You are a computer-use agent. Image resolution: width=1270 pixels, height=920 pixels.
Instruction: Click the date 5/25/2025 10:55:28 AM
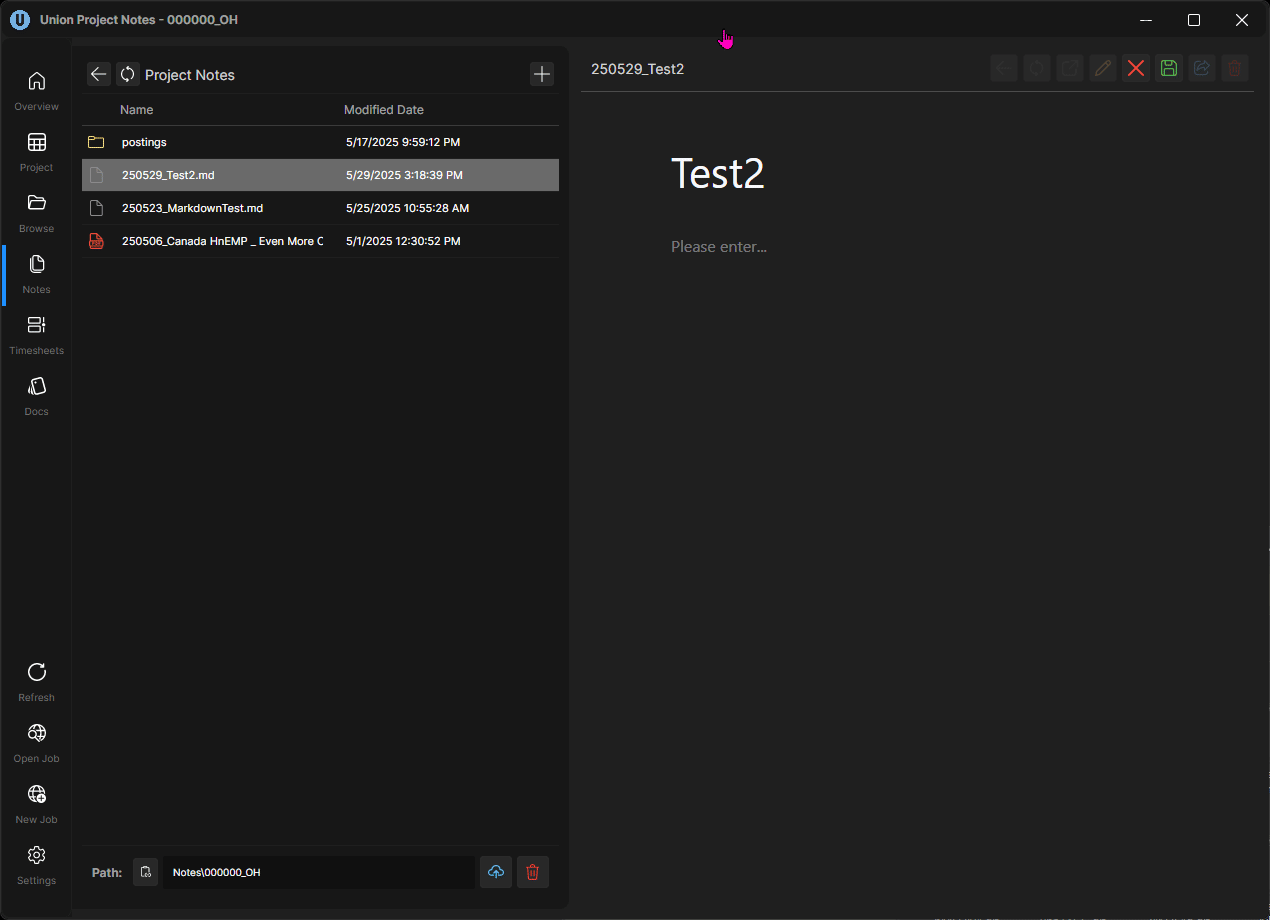coord(407,208)
